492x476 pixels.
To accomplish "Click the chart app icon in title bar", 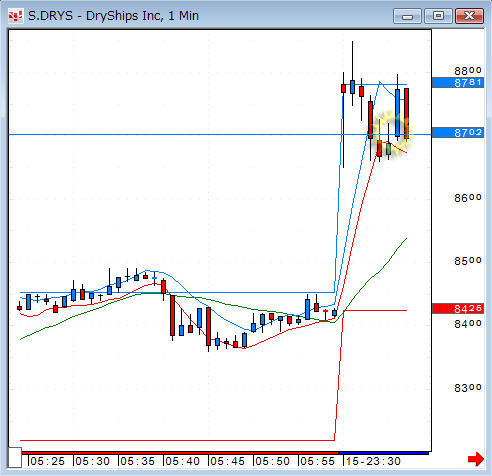I will pyautogui.click(x=15, y=16).
